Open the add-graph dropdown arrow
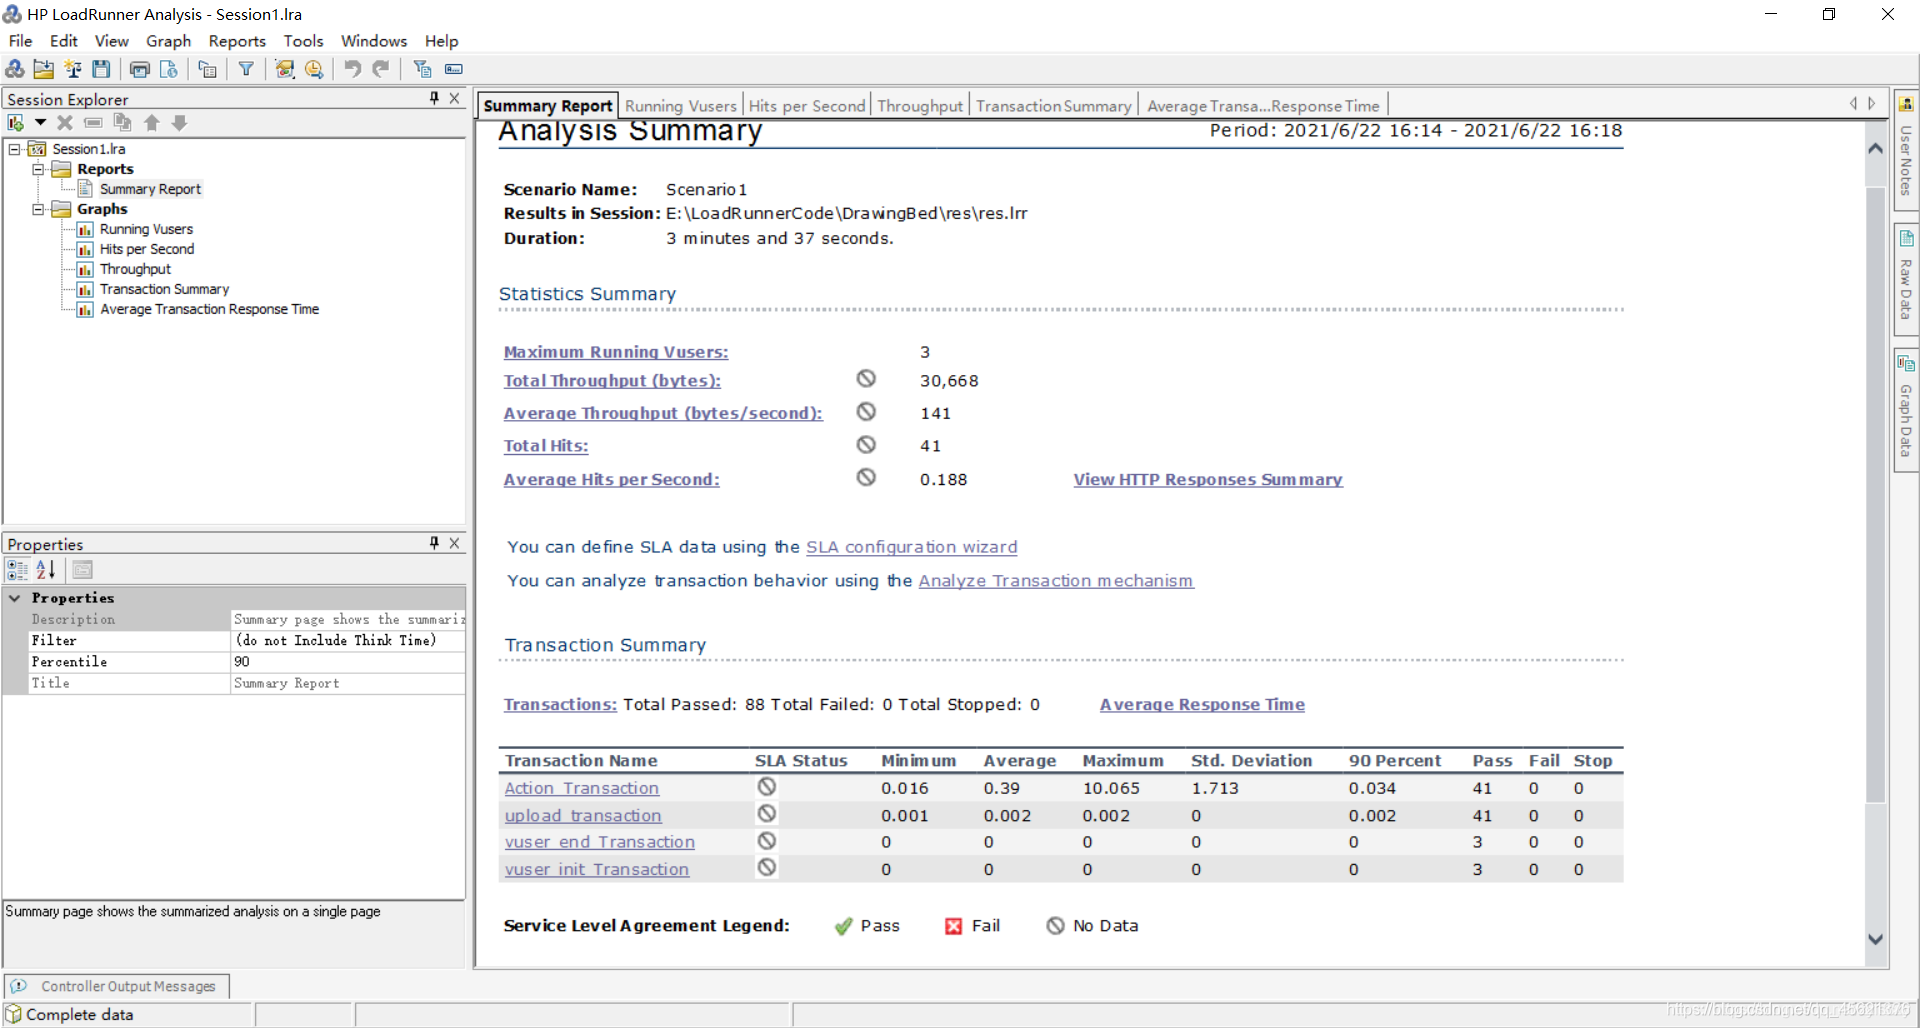This screenshot has width=1920, height=1028. tap(40, 123)
